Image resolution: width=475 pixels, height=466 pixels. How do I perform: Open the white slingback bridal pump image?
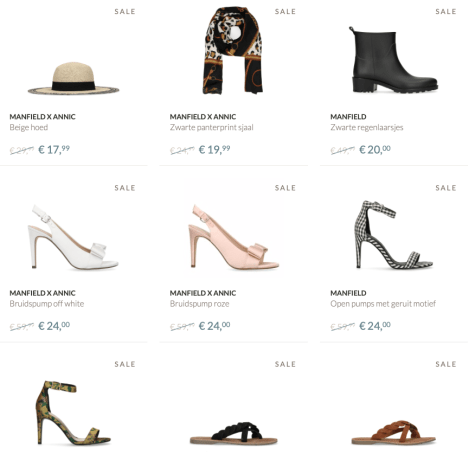(x=73, y=237)
